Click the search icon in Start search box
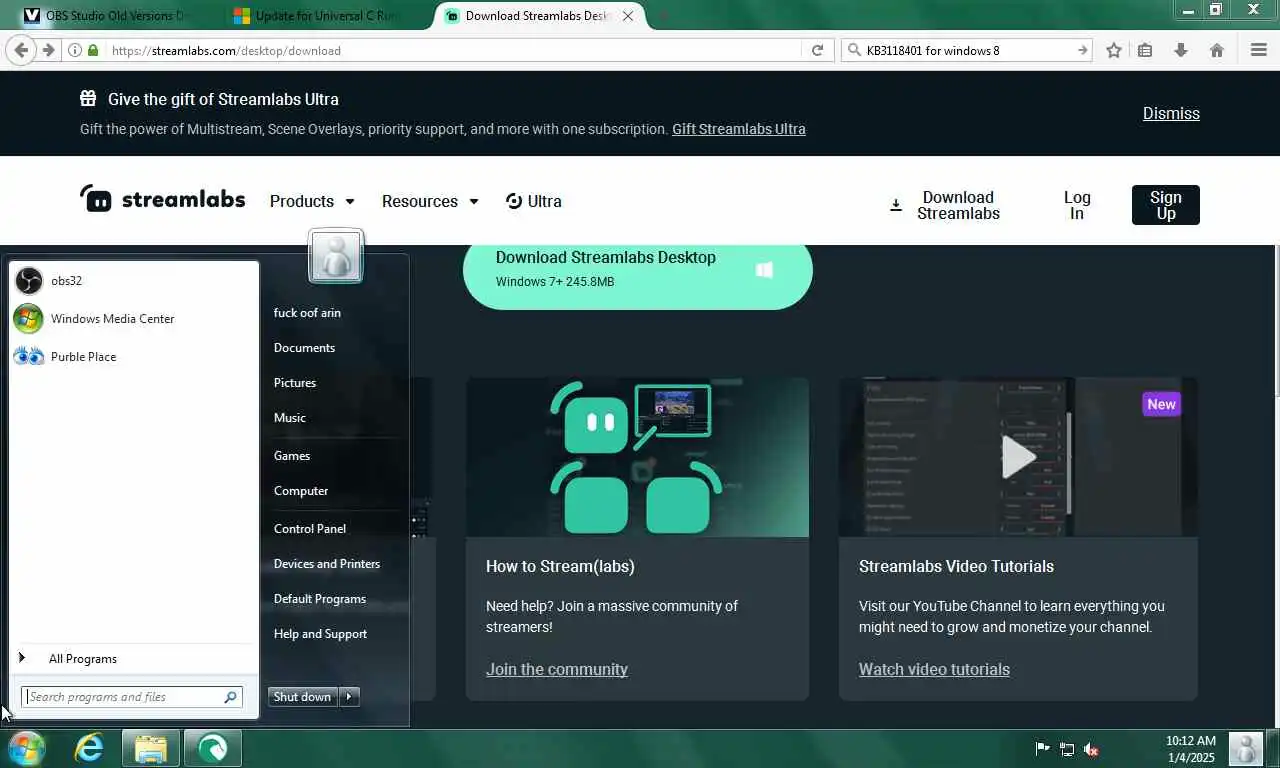1280x768 pixels. (230, 697)
